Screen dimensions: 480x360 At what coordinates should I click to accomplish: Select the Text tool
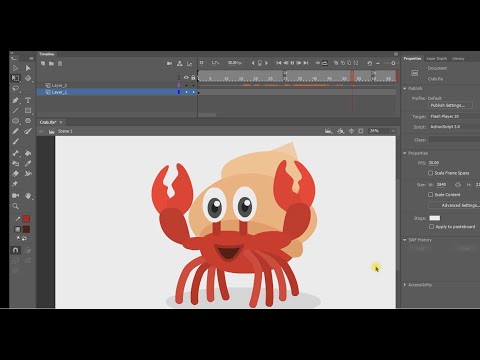click(28, 100)
